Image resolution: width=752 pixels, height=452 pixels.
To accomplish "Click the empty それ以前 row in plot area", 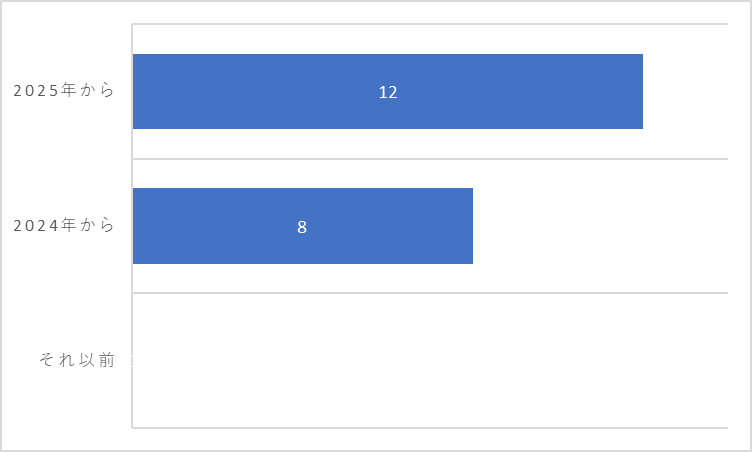I will [x=430, y=360].
